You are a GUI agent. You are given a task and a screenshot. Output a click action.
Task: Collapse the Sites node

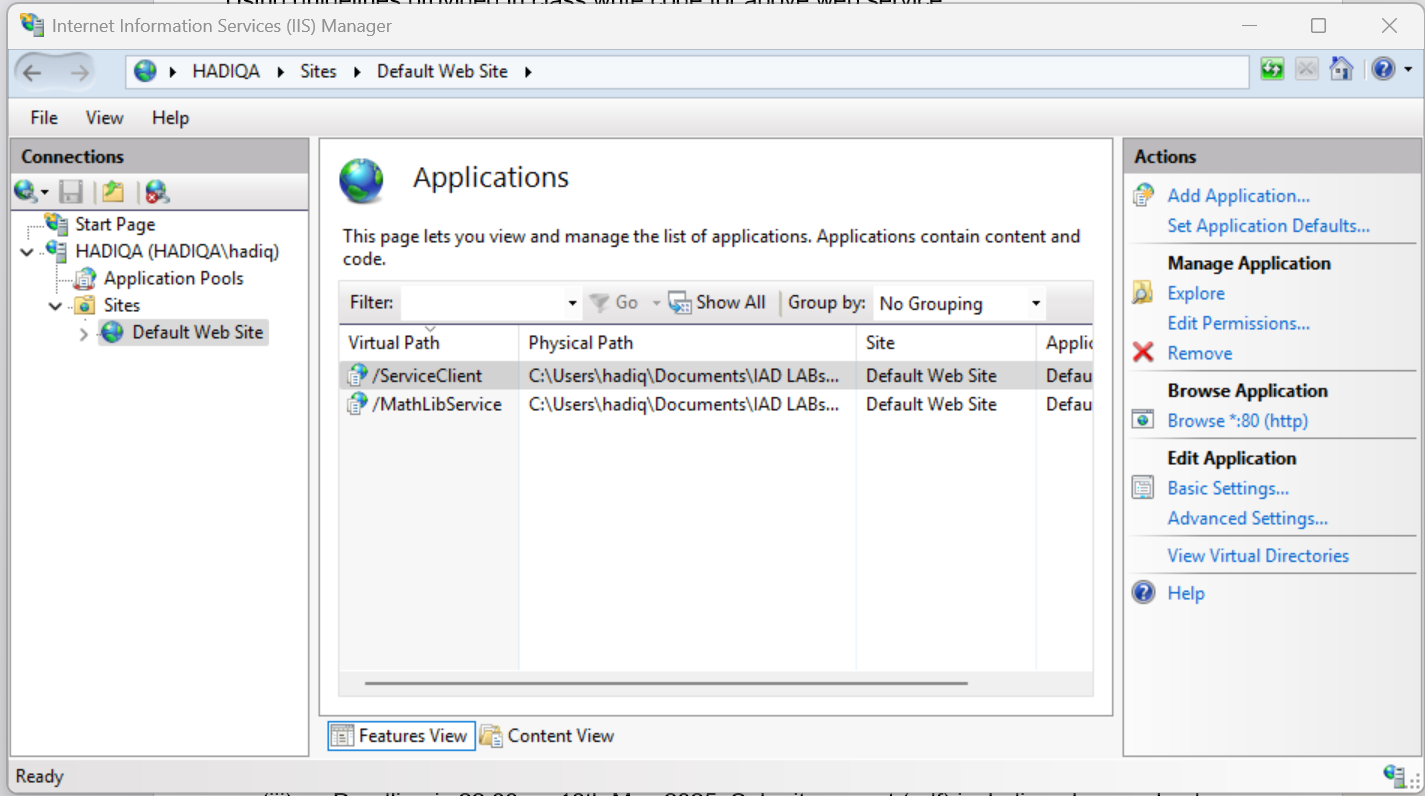pos(56,306)
